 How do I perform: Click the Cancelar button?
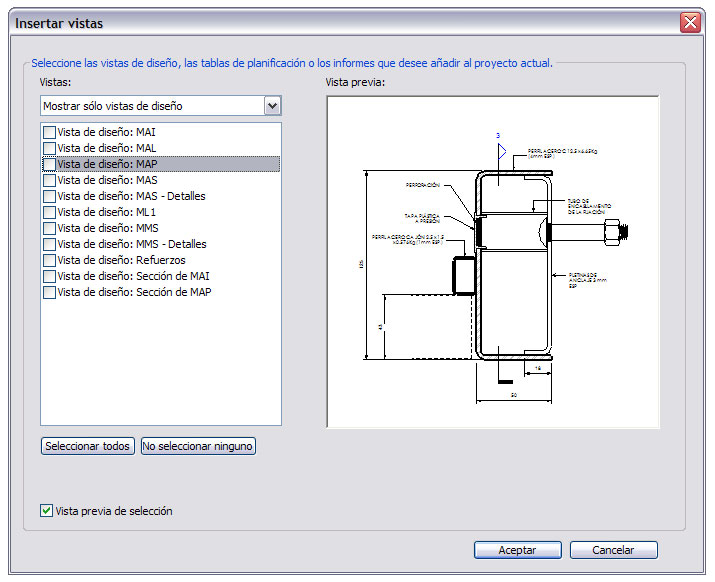(x=613, y=550)
